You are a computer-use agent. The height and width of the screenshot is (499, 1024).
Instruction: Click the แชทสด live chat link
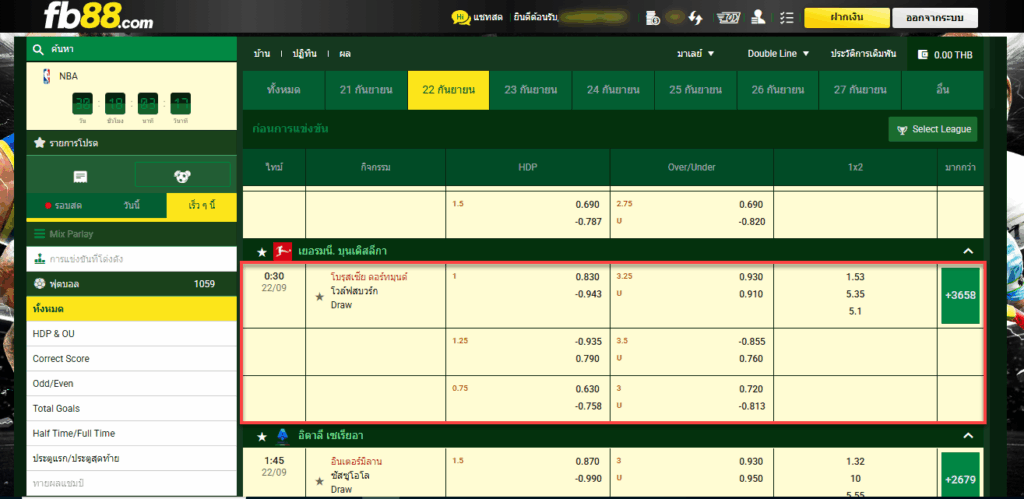tap(488, 18)
